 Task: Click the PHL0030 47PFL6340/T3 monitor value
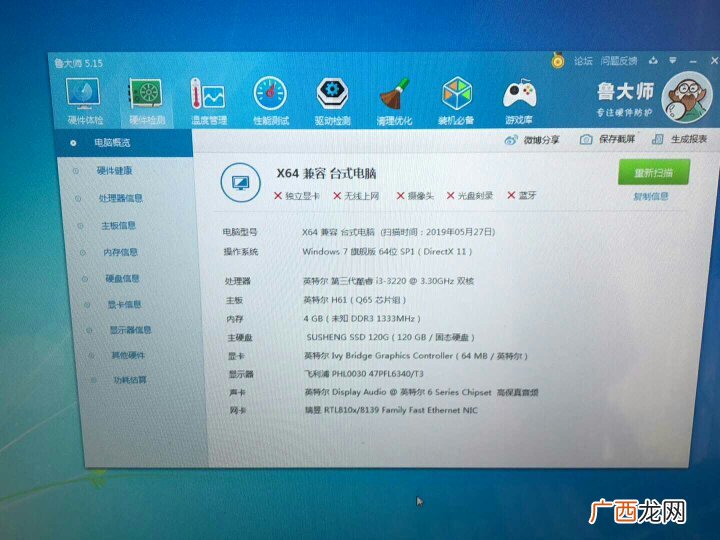pyautogui.click(x=364, y=374)
